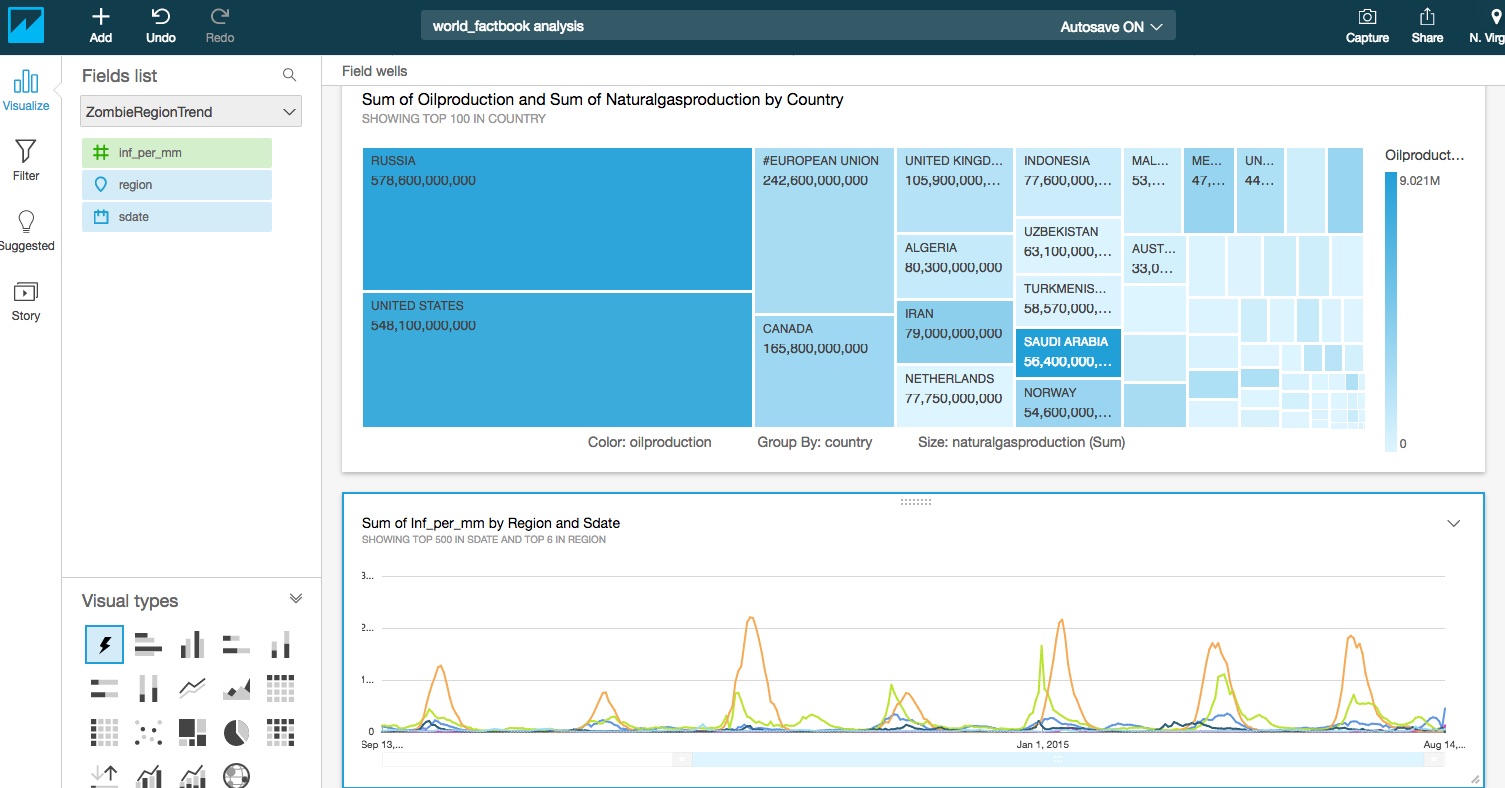Image resolution: width=1505 pixels, height=788 pixels.
Task: Share the analysis
Action: 1427,26
